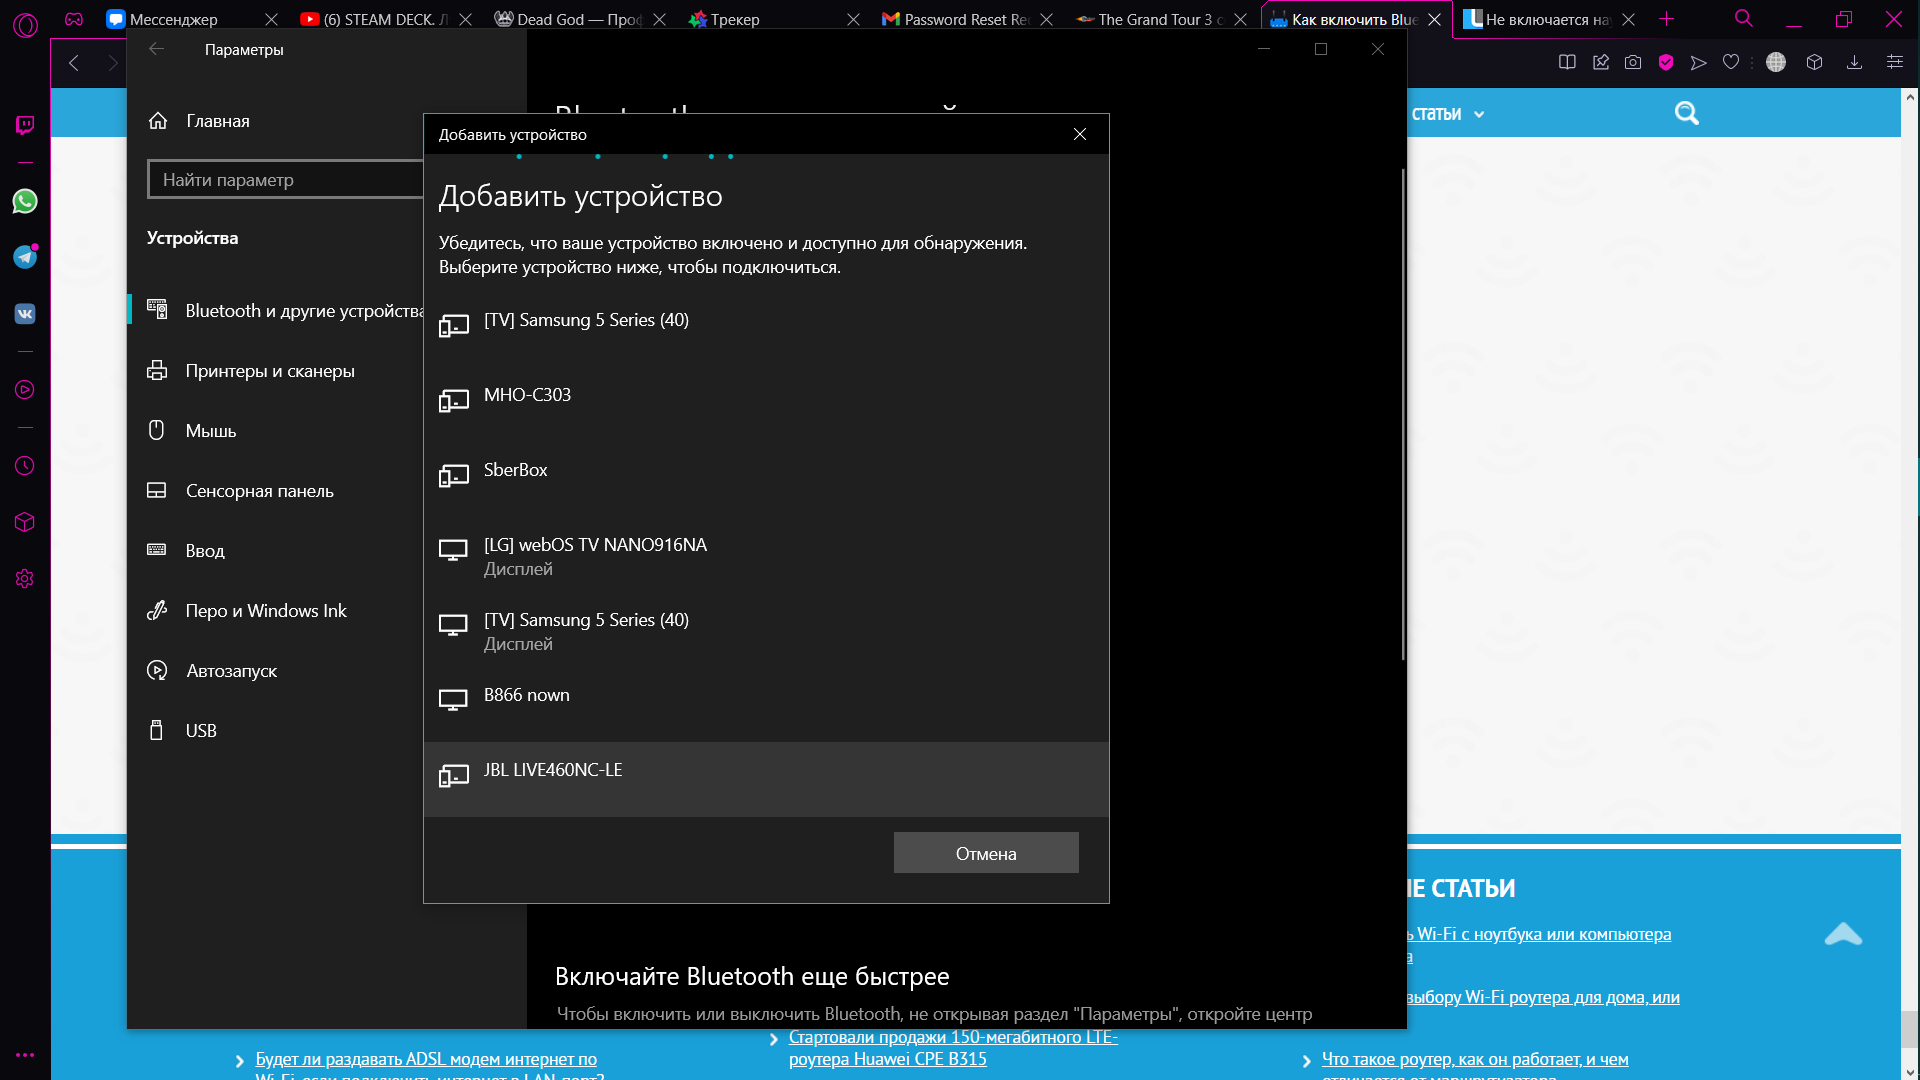Select B866 nown device
1920x1080 pixels.
(x=766, y=704)
